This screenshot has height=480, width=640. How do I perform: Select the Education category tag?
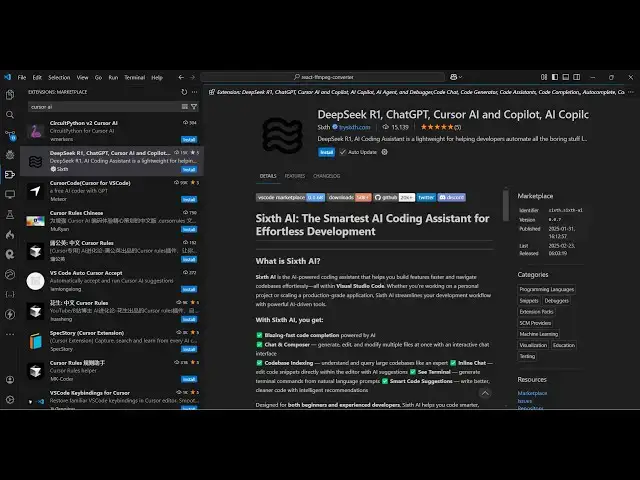point(564,345)
